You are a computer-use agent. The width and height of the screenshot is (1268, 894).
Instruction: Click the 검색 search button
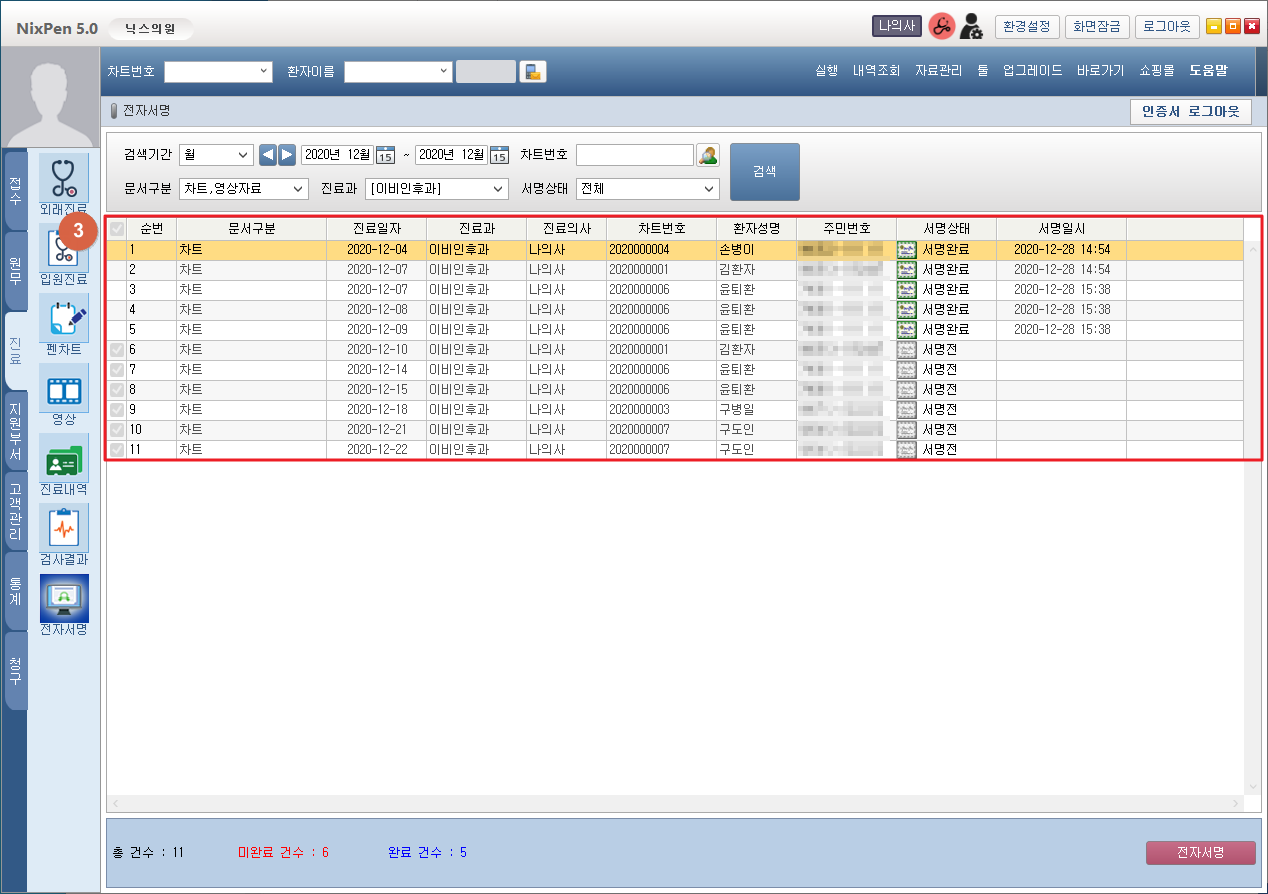pos(765,171)
